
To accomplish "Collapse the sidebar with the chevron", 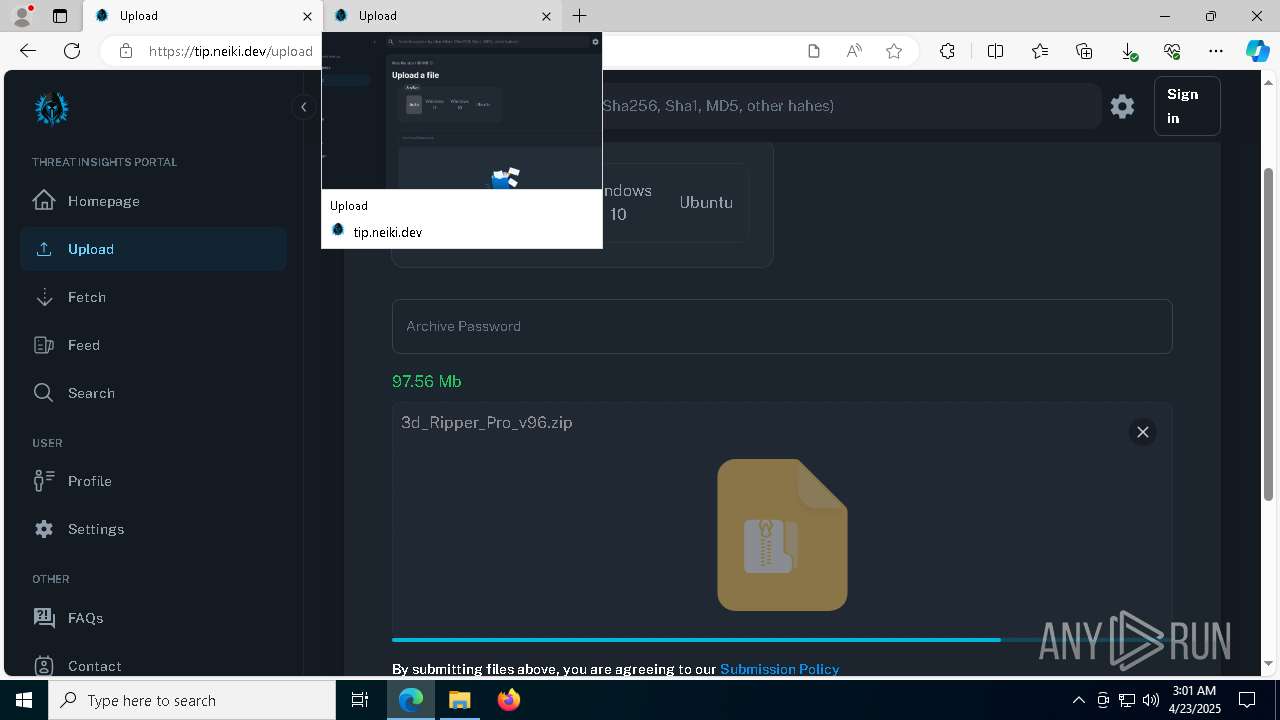I will 303,107.
